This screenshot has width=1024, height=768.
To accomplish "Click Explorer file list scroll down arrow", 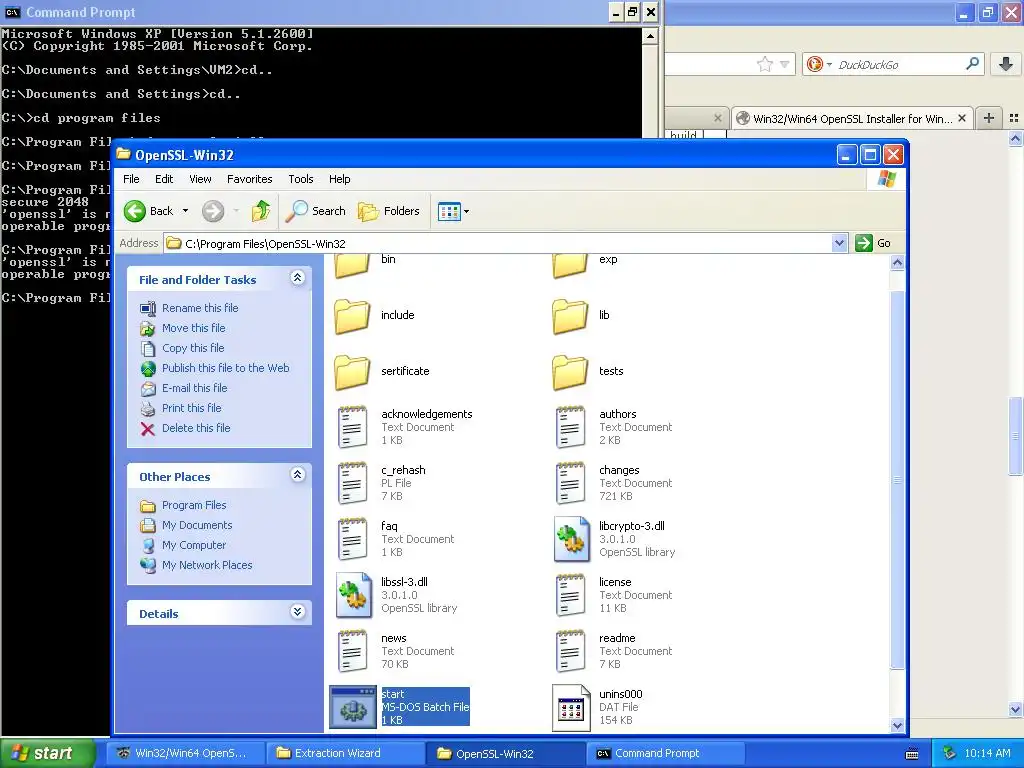I will pos(897,725).
